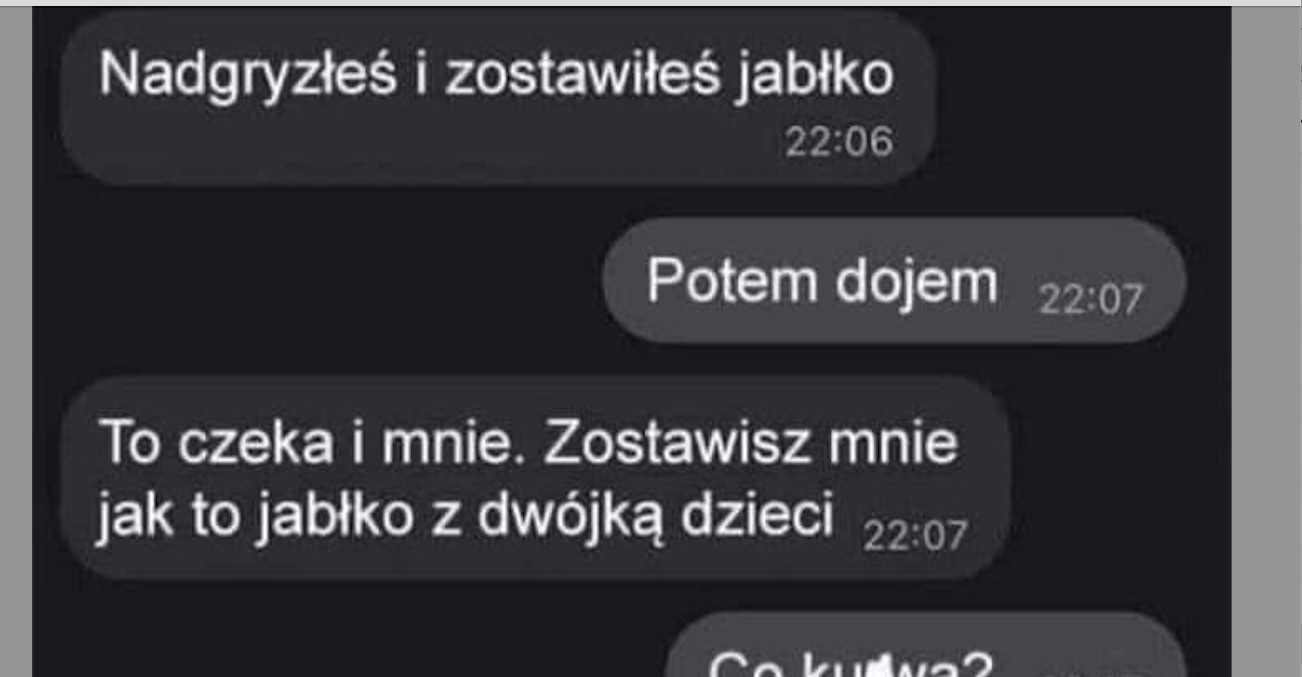The width and height of the screenshot is (1302, 677).
Task: Click the 22:06 timestamp
Action: pos(838,142)
